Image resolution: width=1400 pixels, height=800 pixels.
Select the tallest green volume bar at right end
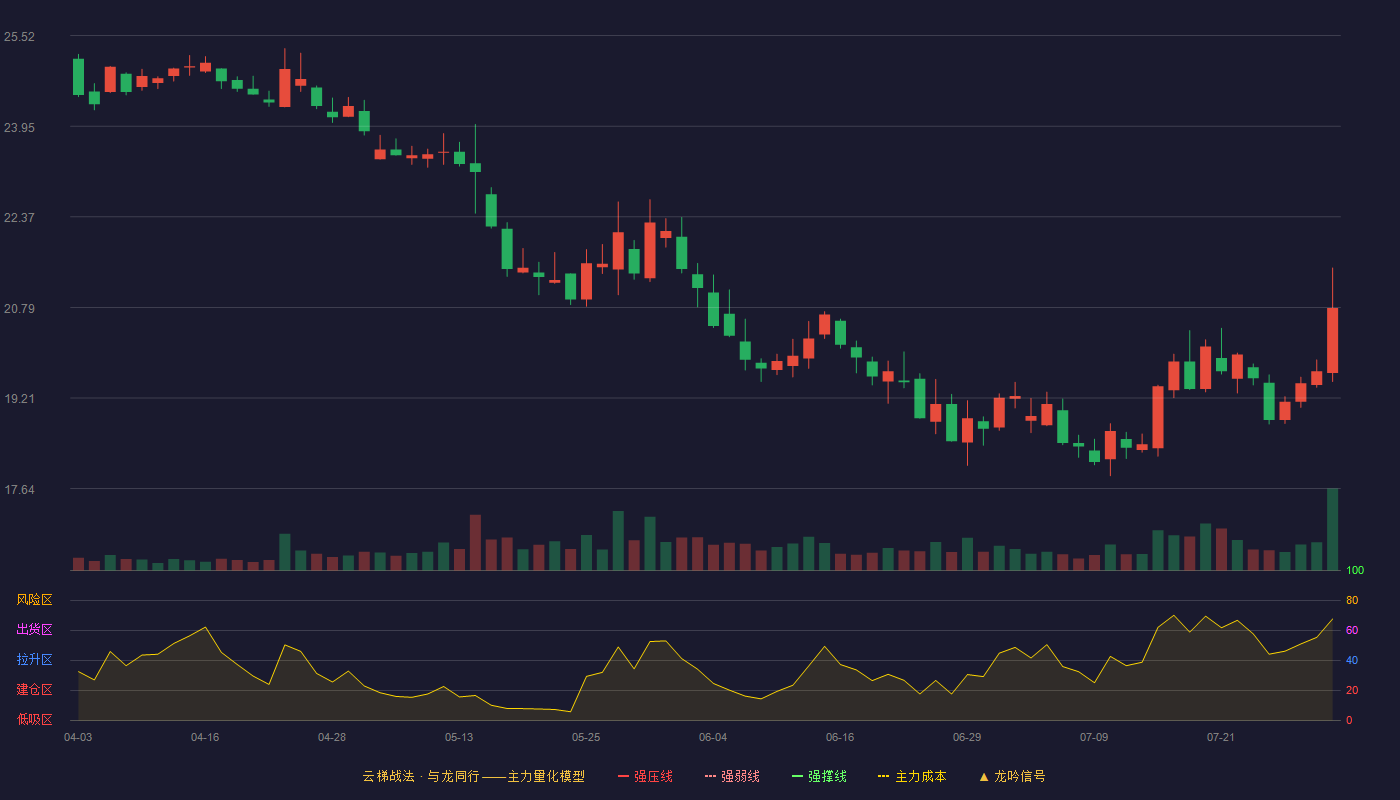pos(1332,529)
